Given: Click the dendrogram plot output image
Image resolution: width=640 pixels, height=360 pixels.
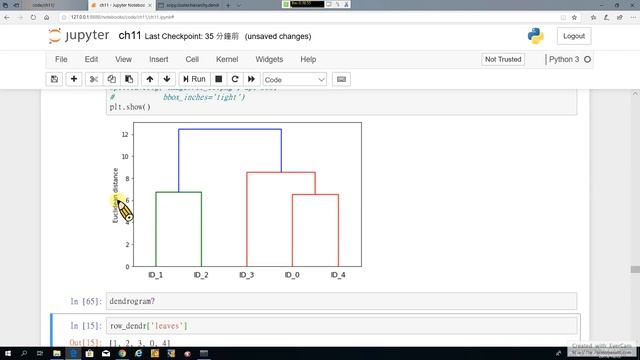Looking at the screenshot, I should click(x=236, y=201).
